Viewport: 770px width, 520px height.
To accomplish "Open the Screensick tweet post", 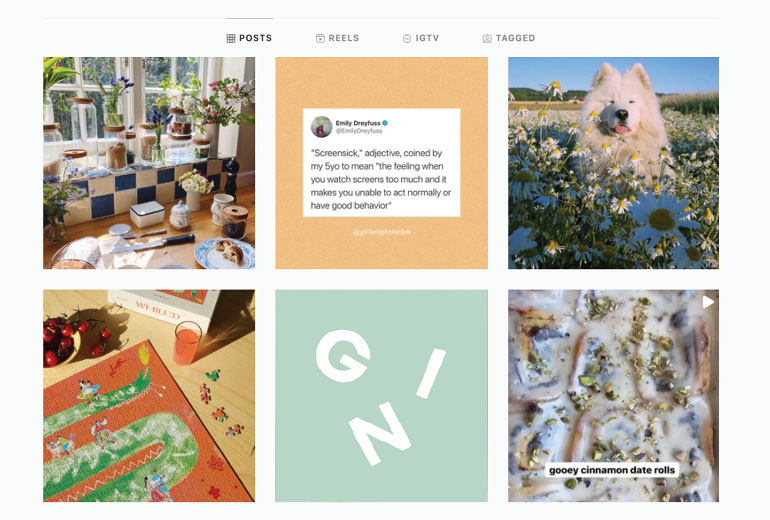I will pyautogui.click(x=382, y=163).
